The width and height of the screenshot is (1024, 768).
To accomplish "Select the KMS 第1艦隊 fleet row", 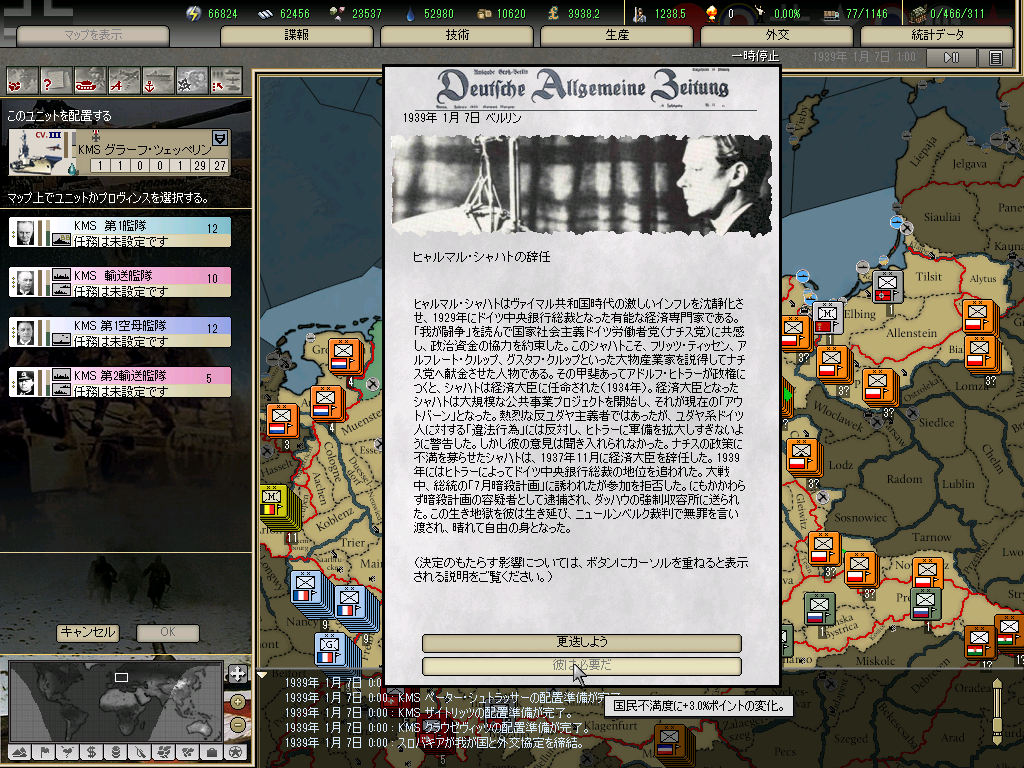I will [120, 232].
